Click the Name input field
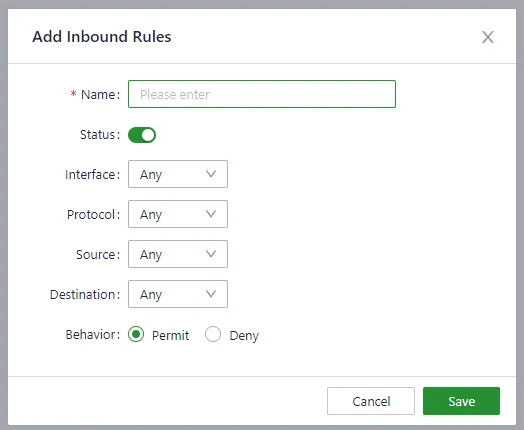The height and width of the screenshot is (430, 524). click(x=262, y=94)
